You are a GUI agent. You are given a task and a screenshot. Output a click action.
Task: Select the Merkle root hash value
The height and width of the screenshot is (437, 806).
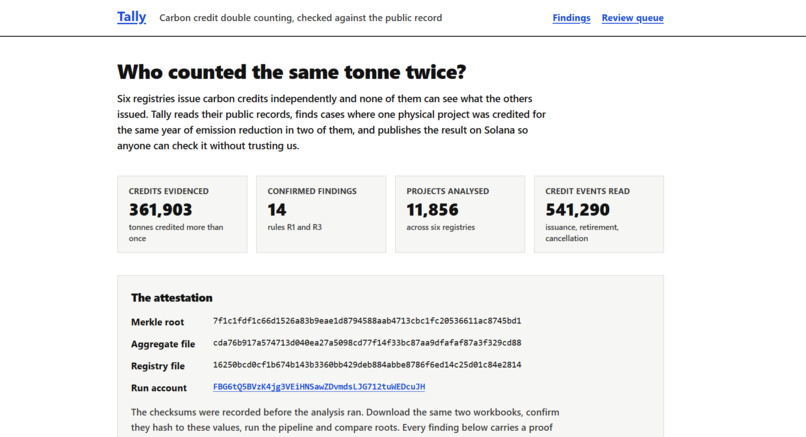pyautogui.click(x=367, y=321)
